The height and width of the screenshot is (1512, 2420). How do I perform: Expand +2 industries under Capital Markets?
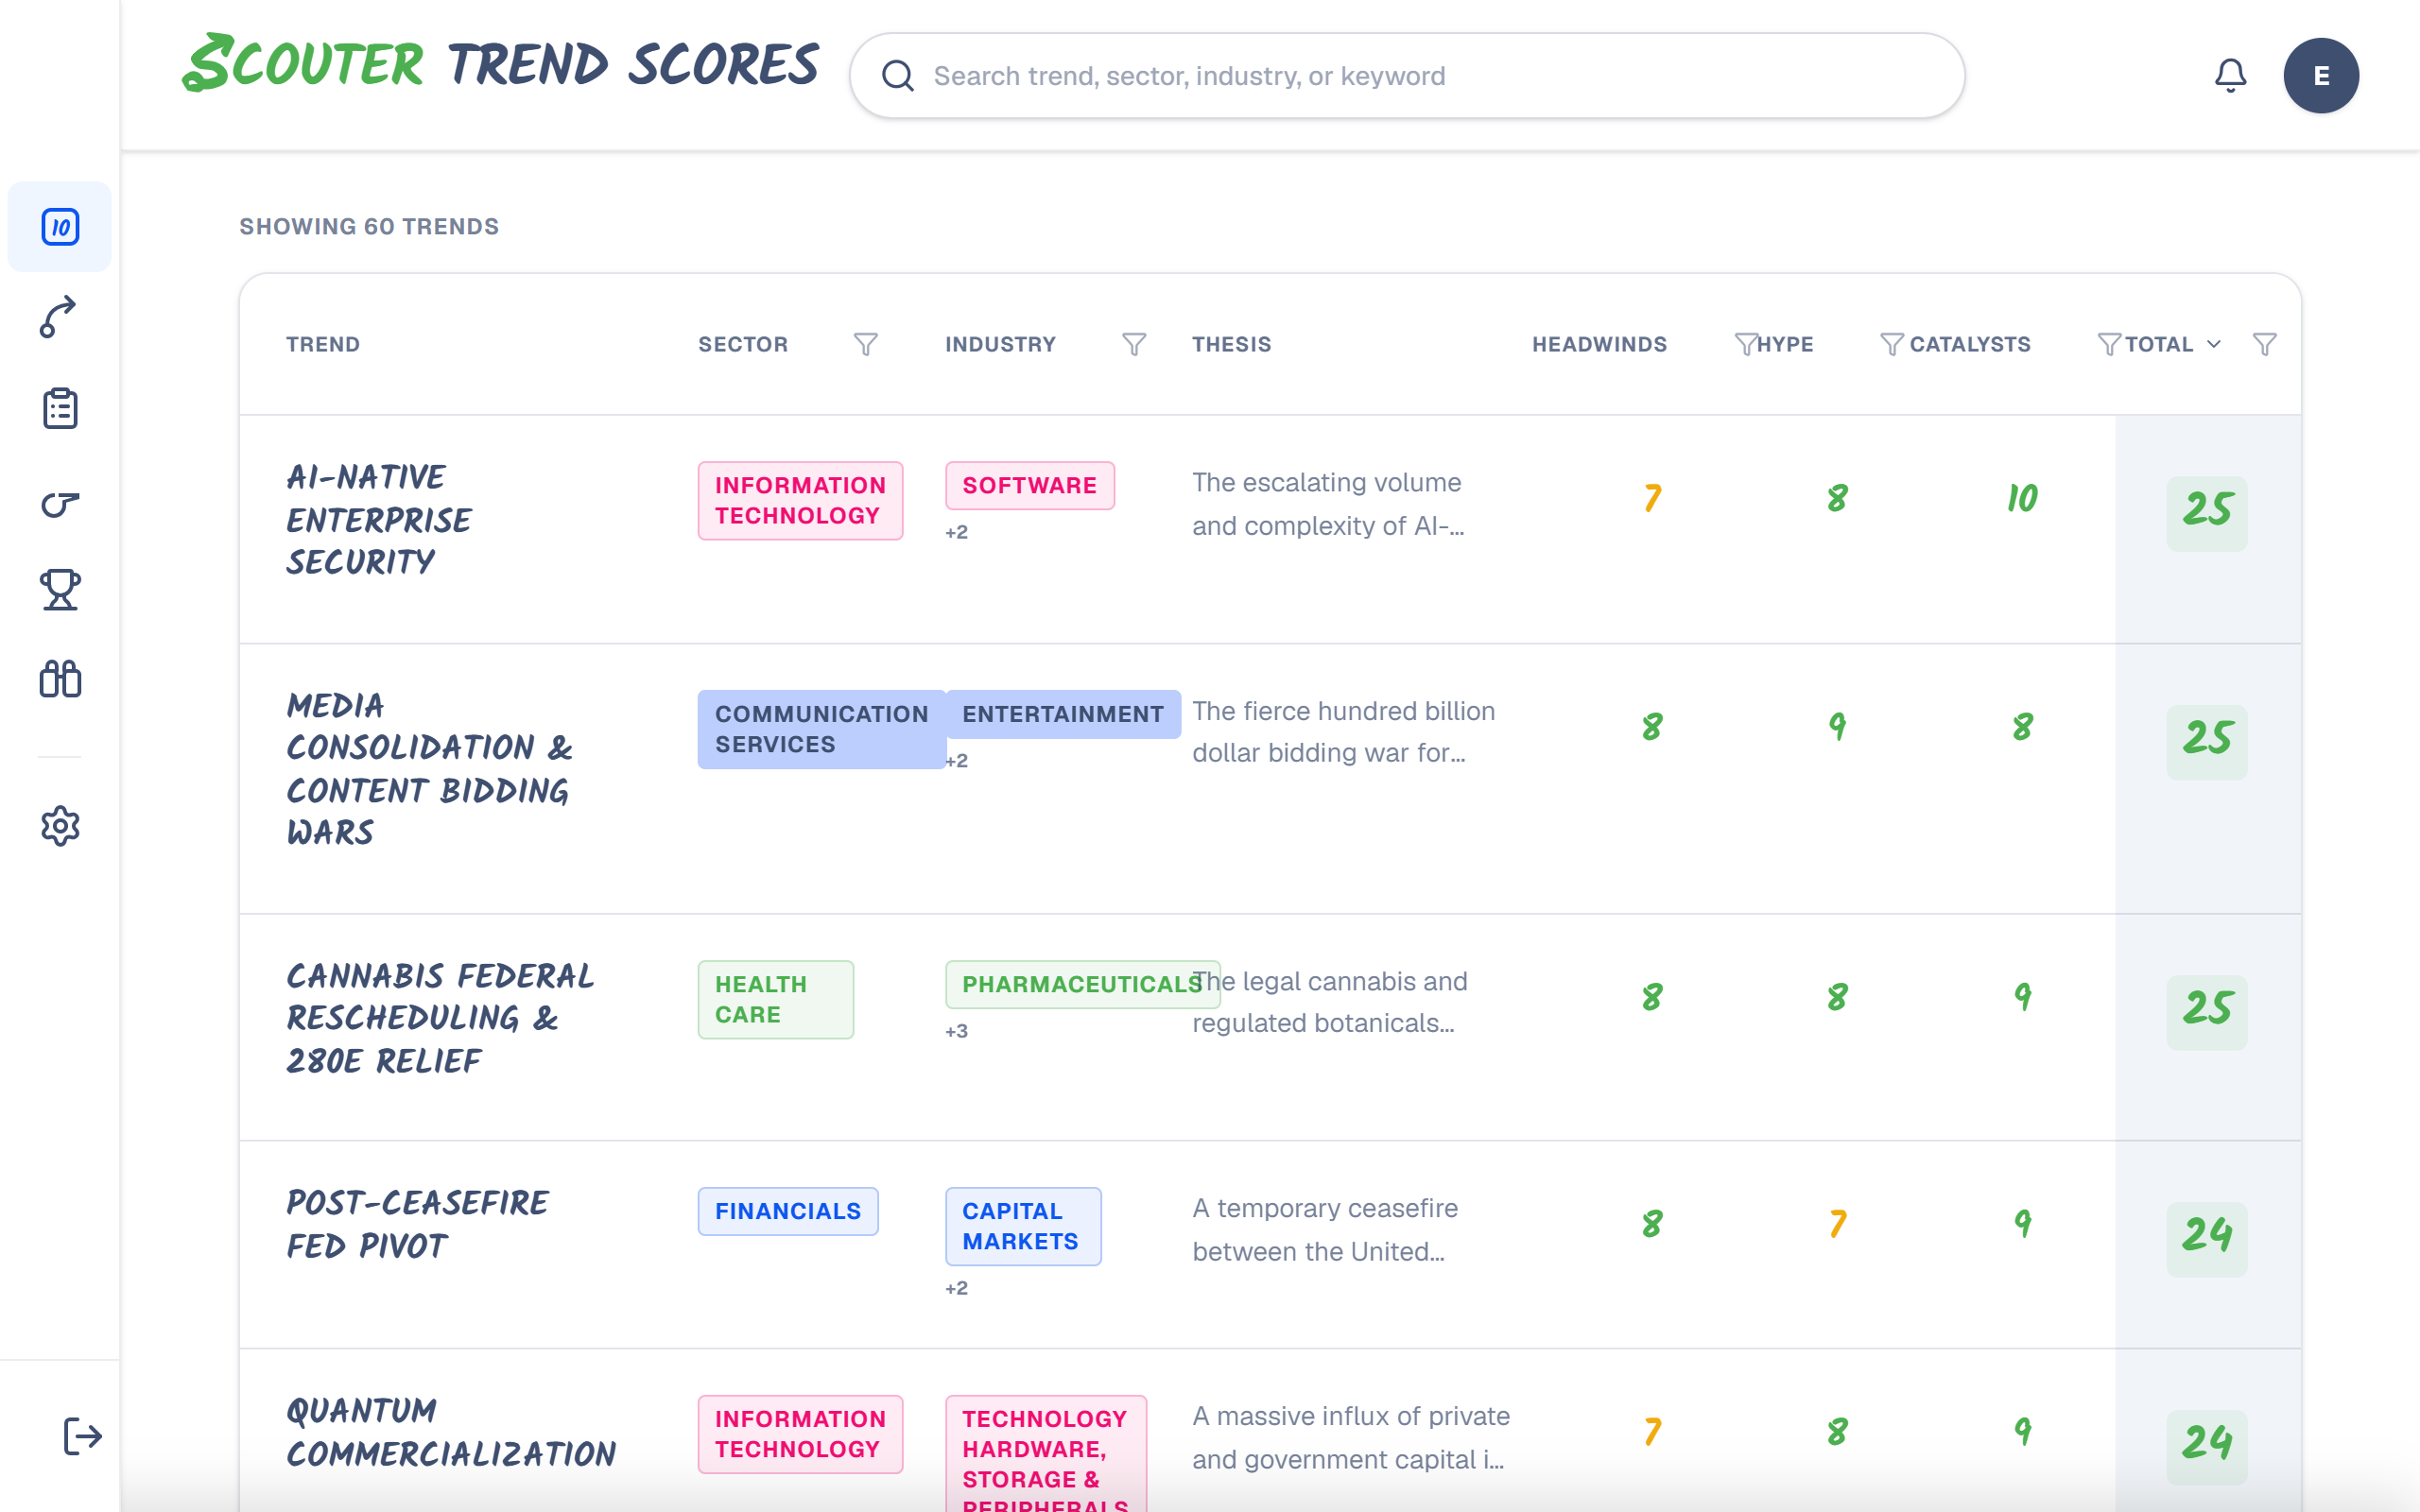957,1288
